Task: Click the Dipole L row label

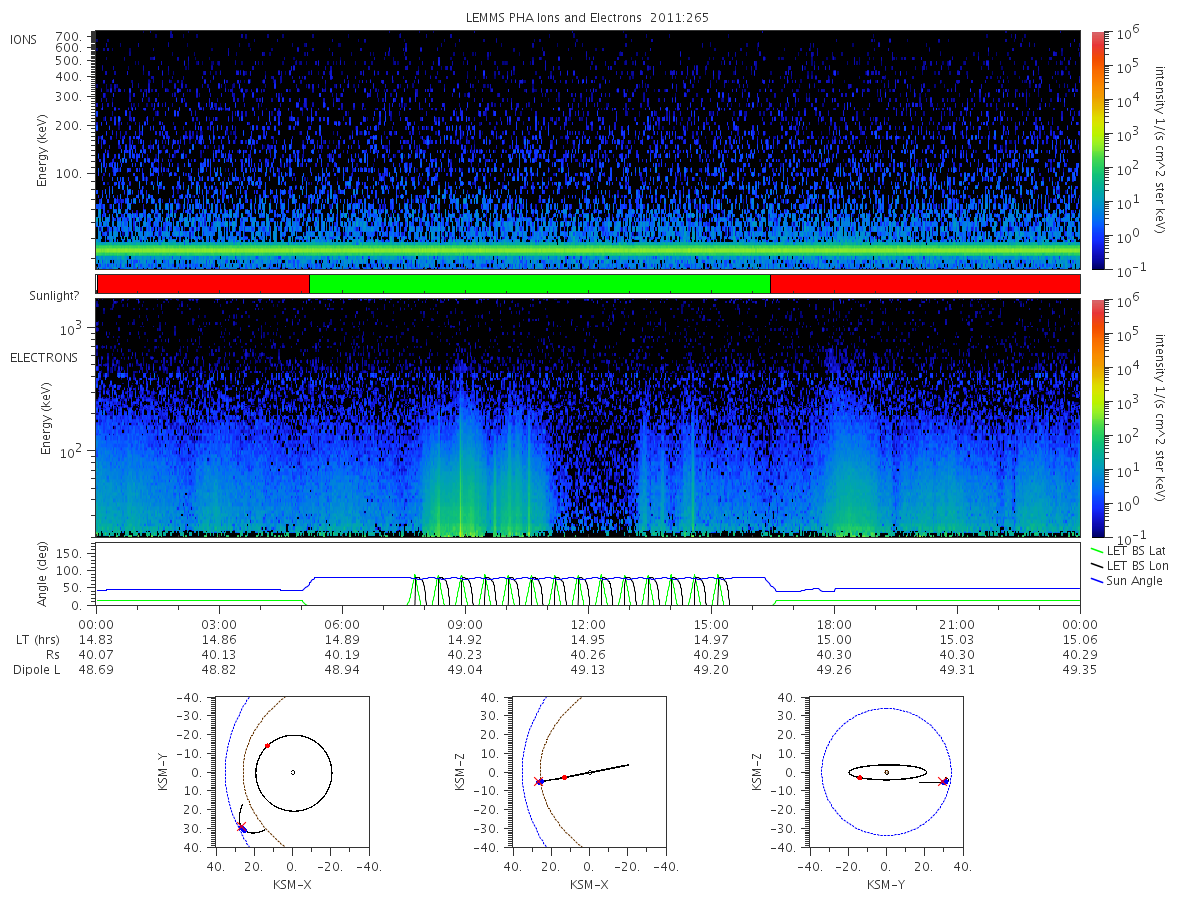Action: [x=36, y=670]
